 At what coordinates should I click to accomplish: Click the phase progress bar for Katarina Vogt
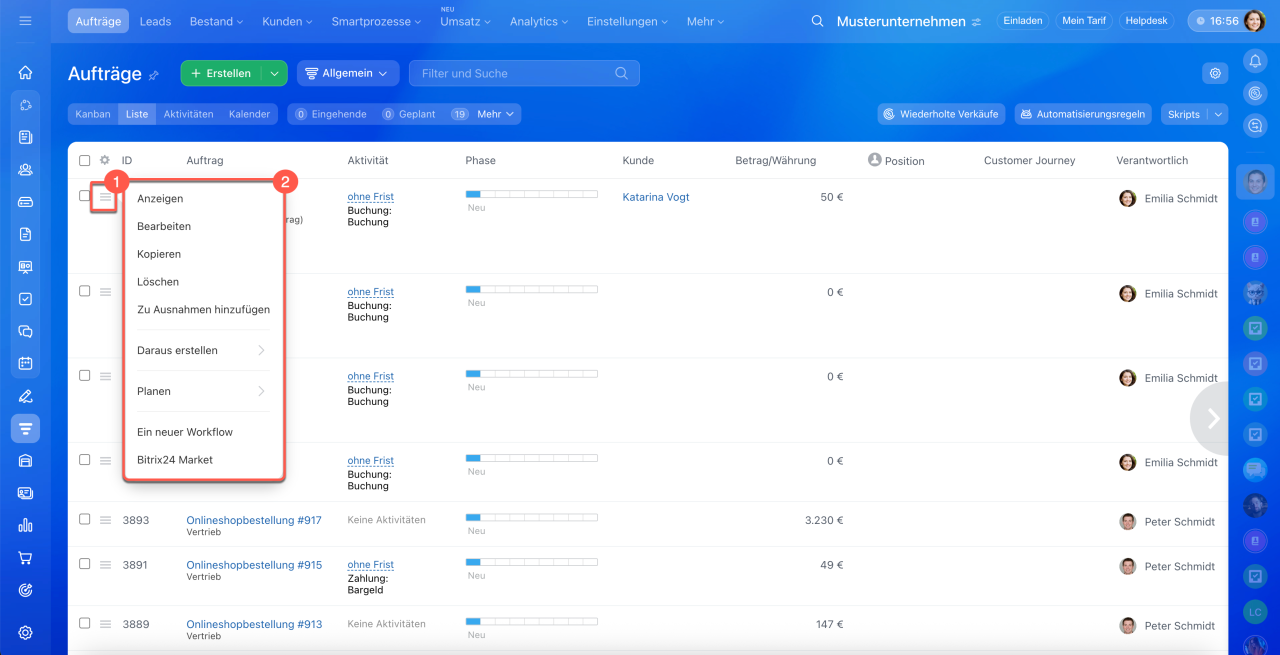531,194
